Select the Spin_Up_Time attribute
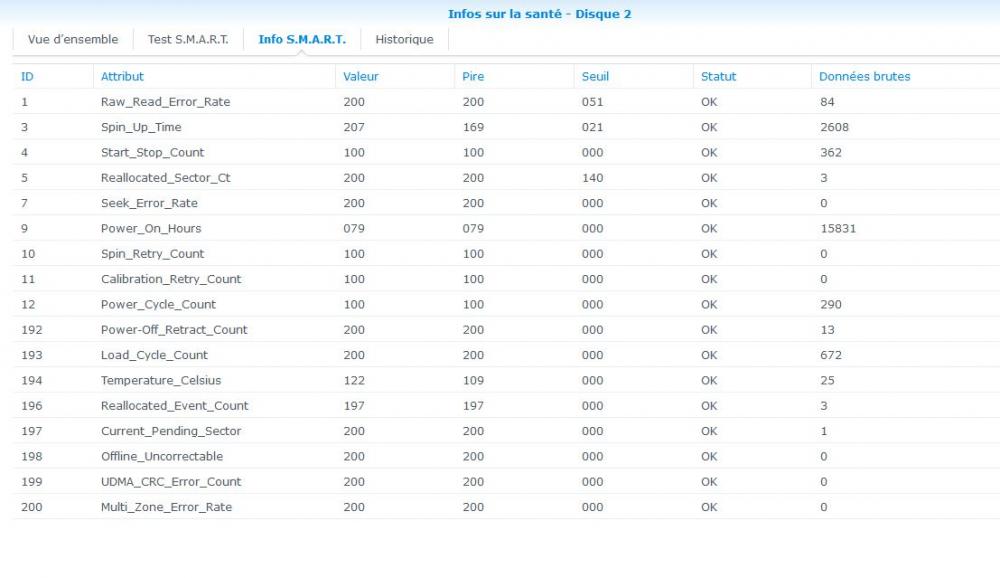The width and height of the screenshot is (1000, 578). tap(141, 127)
